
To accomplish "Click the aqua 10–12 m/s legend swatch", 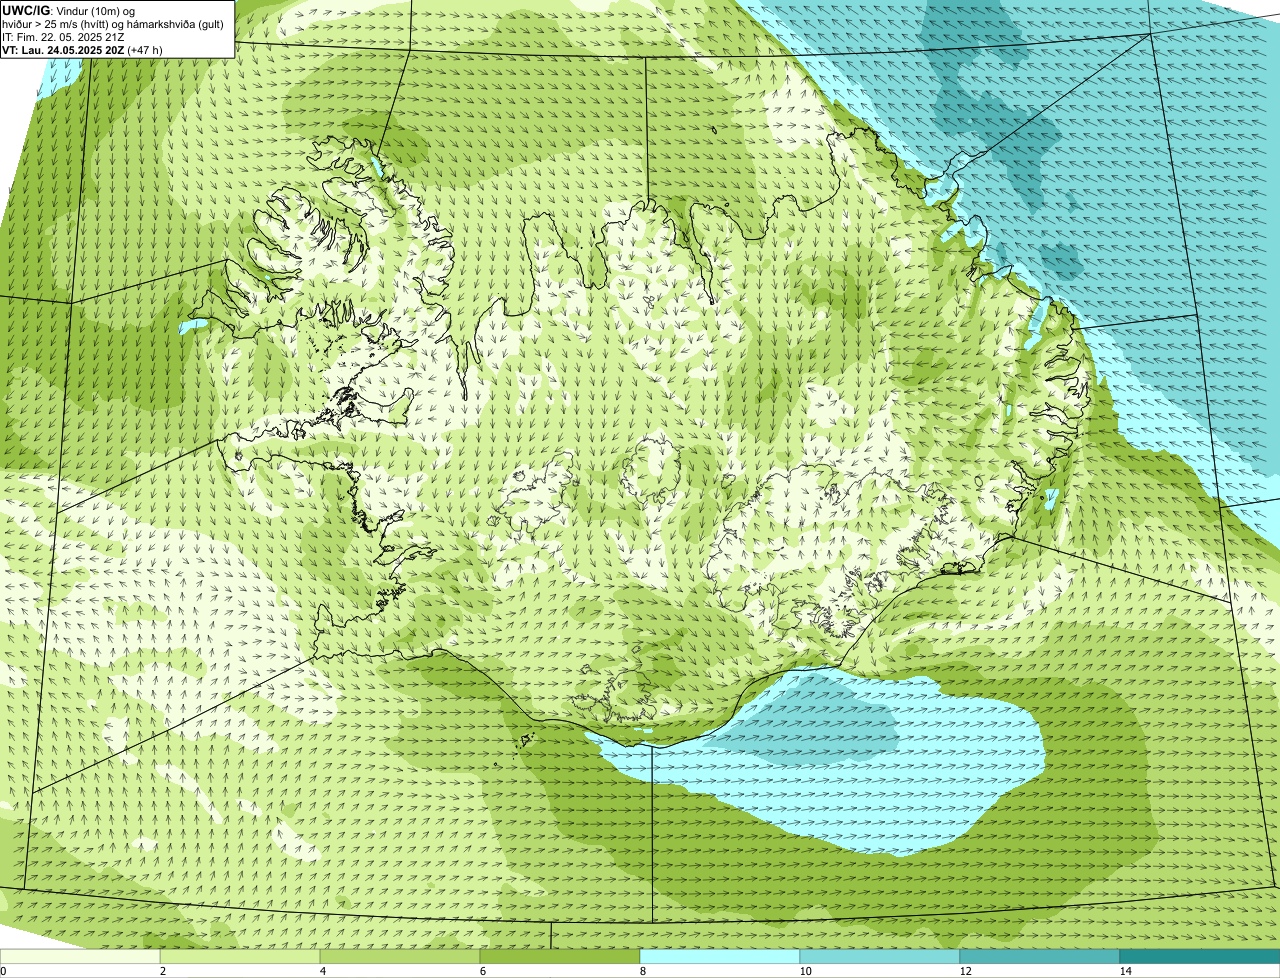I will pos(880,957).
